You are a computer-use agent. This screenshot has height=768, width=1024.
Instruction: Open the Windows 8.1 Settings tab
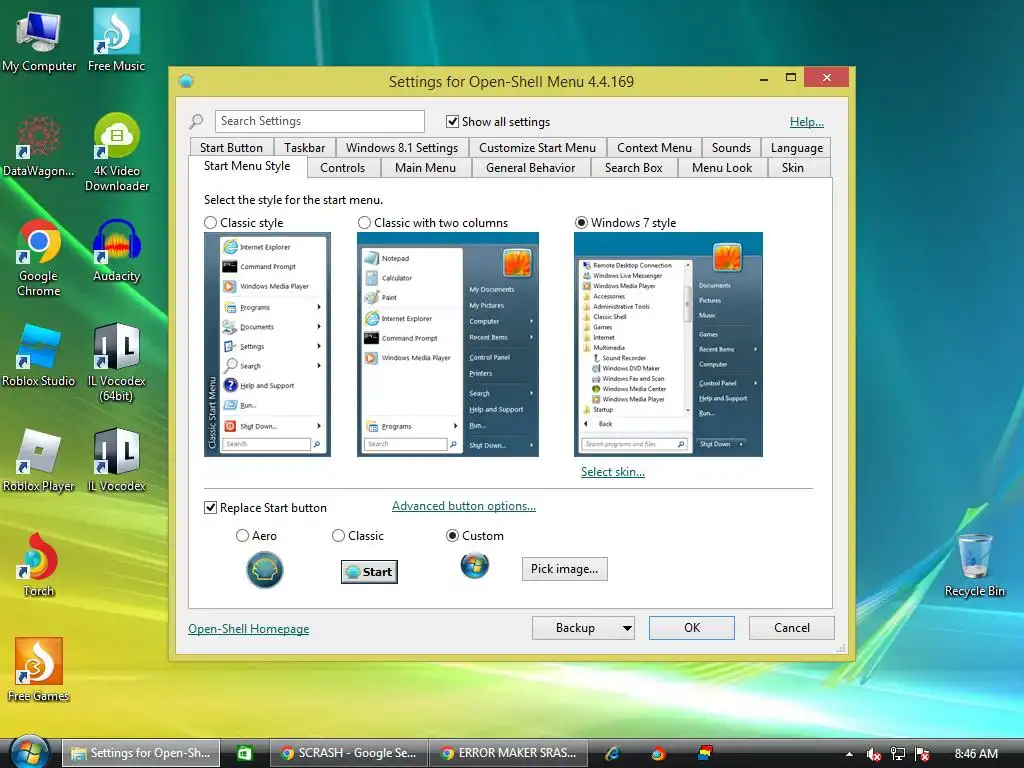[402, 148]
